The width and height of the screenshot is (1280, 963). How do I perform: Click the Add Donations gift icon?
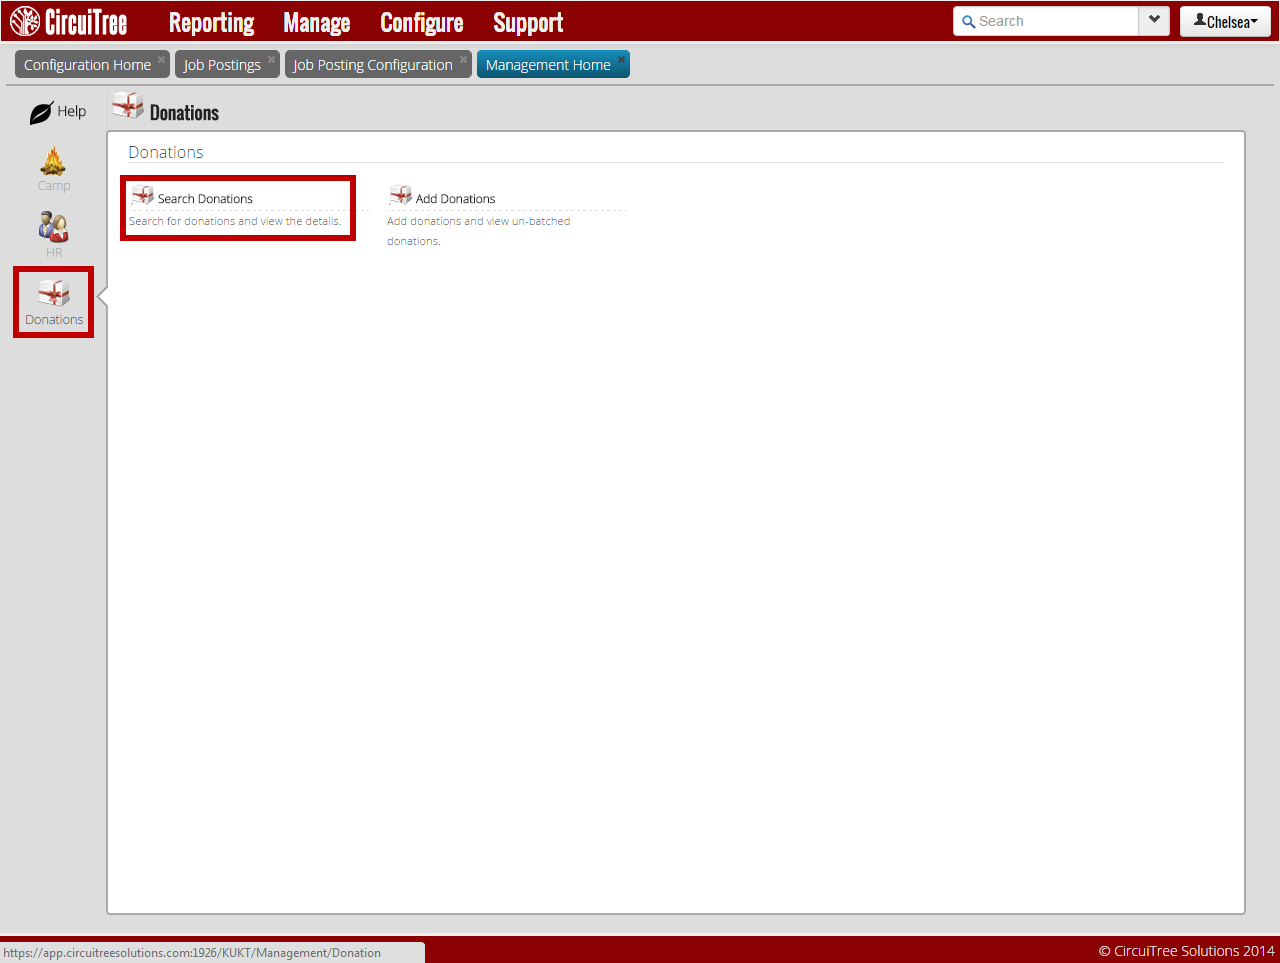pos(401,195)
